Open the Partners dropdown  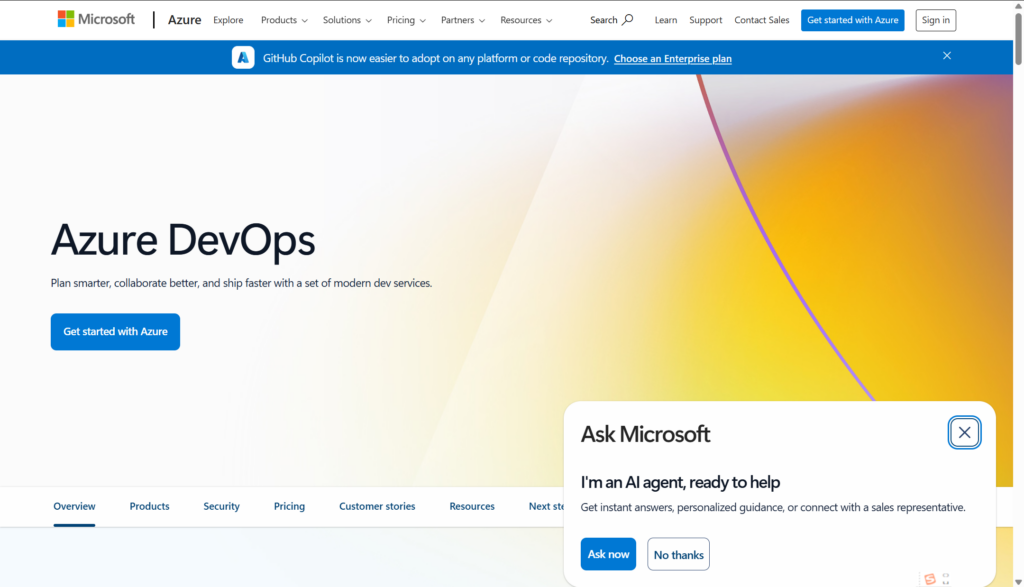click(x=463, y=19)
